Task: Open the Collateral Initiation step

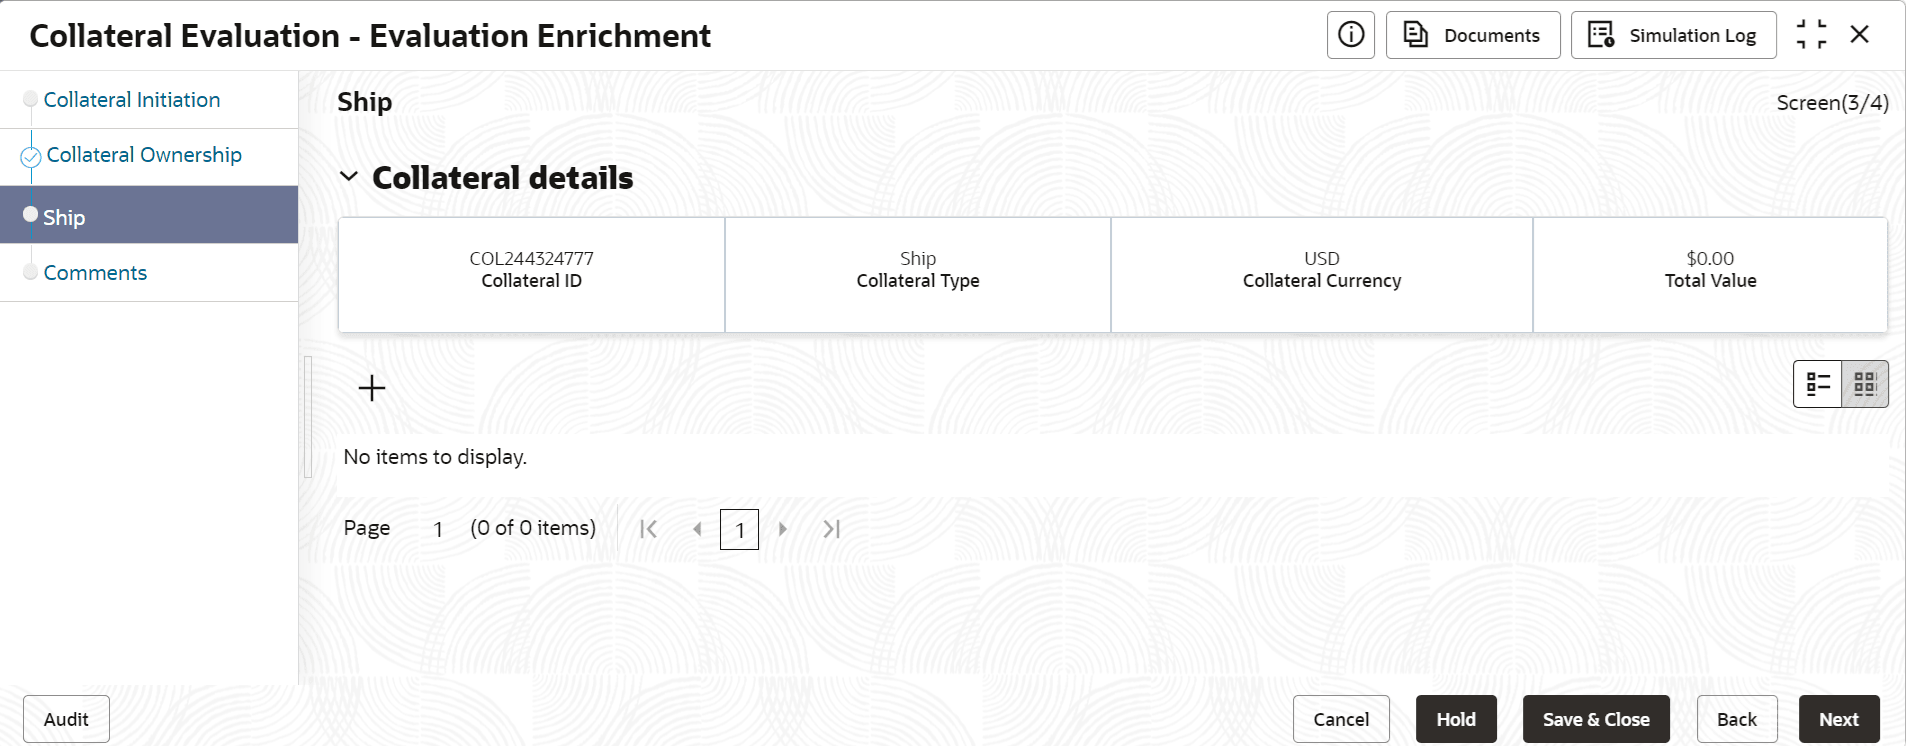Action: click(x=131, y=100)
